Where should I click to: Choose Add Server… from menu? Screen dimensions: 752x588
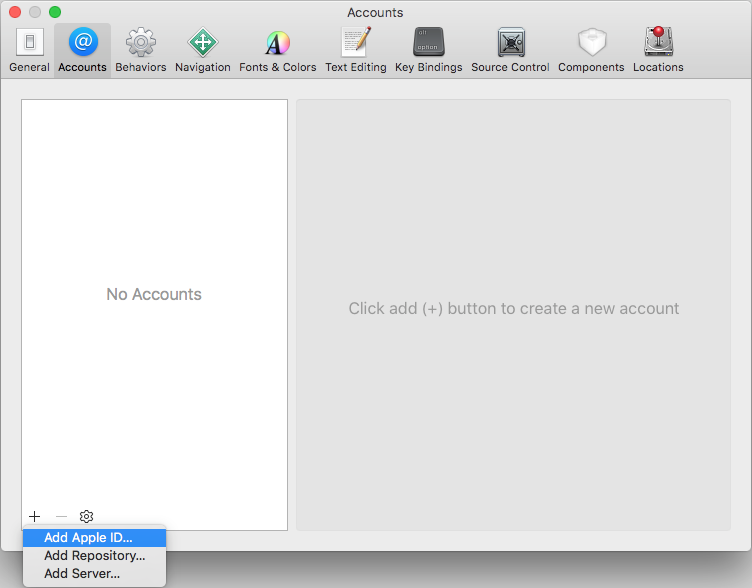click(x=94, y=574)
